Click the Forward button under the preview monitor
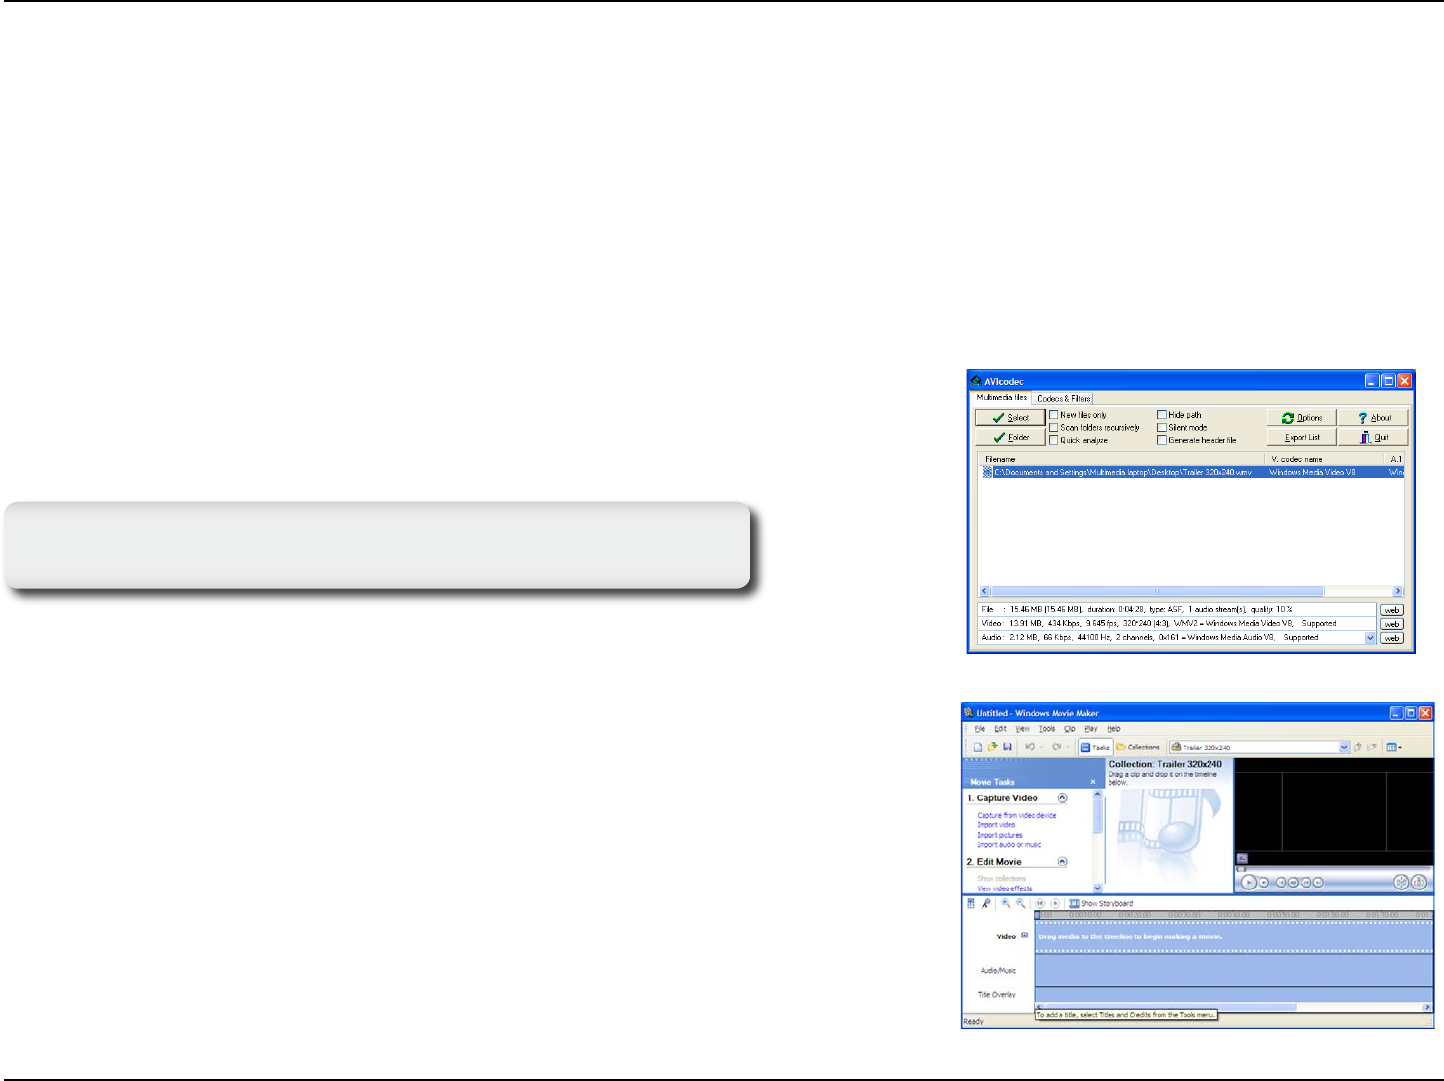1444x1081 pixels. pos(1318,882)
